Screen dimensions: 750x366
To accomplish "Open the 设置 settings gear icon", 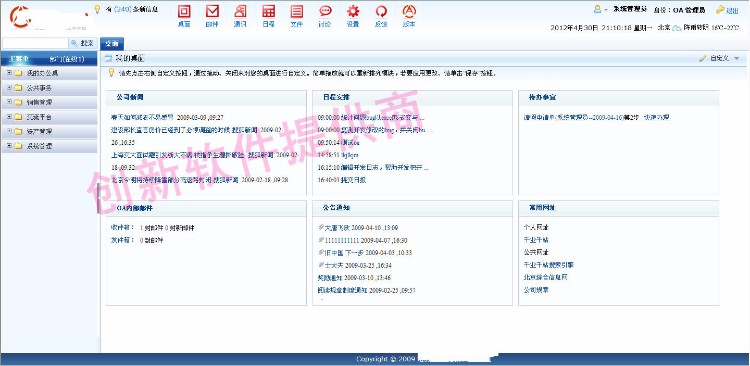I will 353,11.
